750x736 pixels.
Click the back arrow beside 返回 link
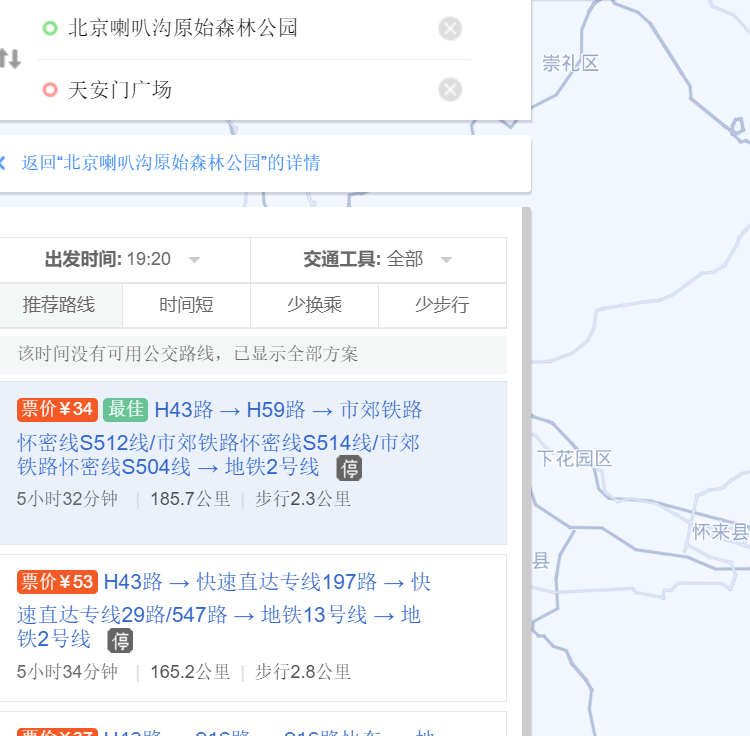(x=3, y=163)
